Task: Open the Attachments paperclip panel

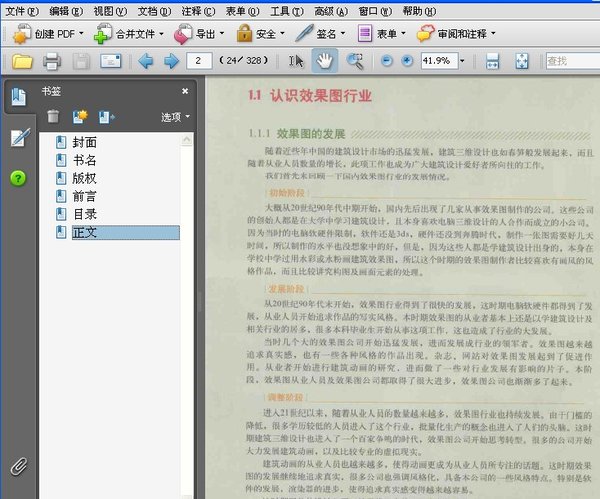Action: coord(18,466)
